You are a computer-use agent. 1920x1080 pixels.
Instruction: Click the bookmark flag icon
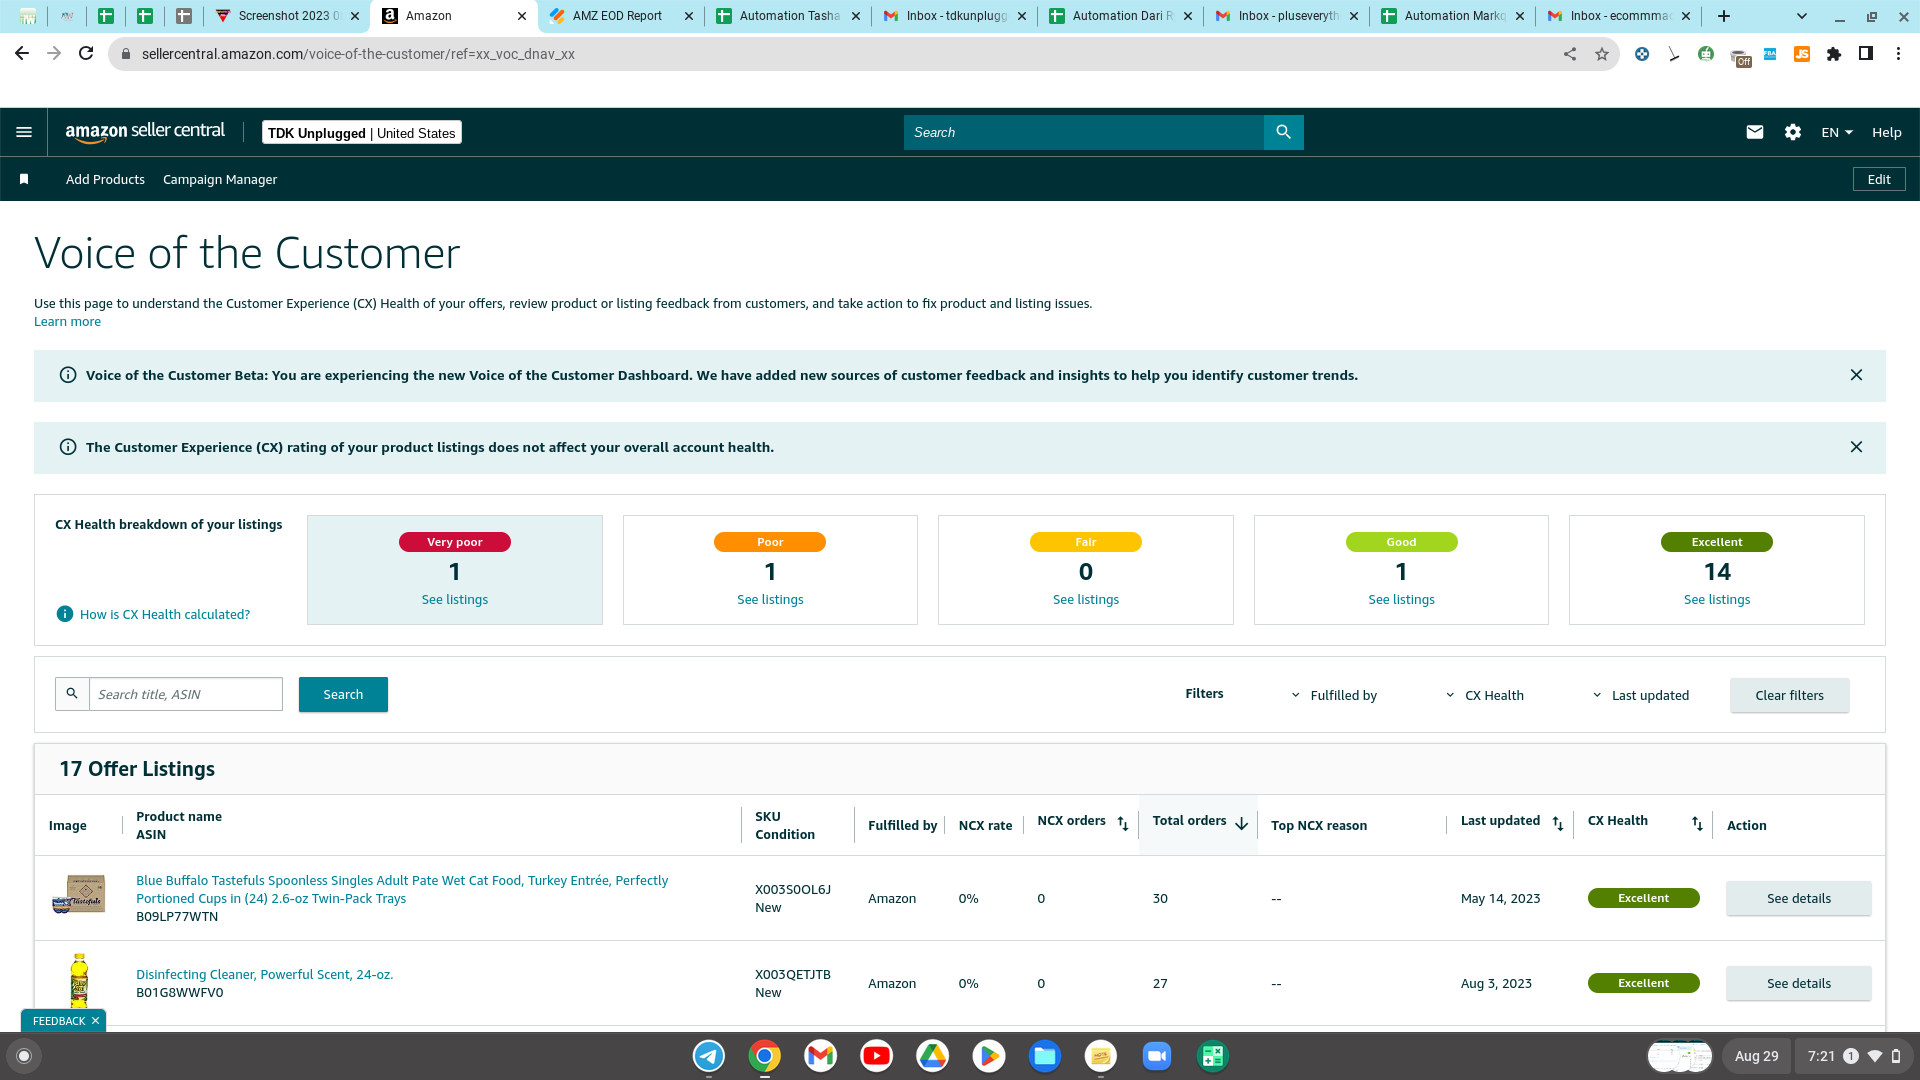pos(24,179)
